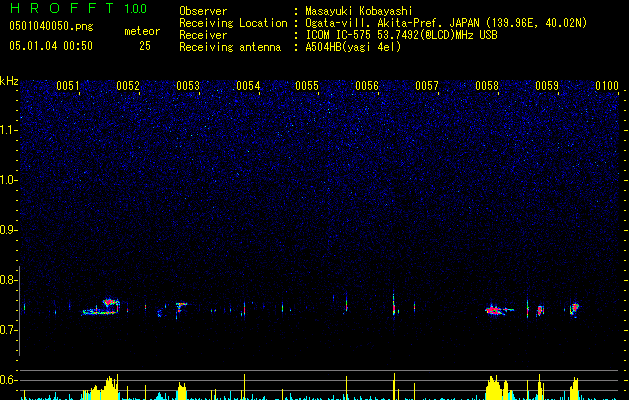Click time marker 0057
Image resolution: width=629 pixels, height=400 pixels.
(427, 86)
